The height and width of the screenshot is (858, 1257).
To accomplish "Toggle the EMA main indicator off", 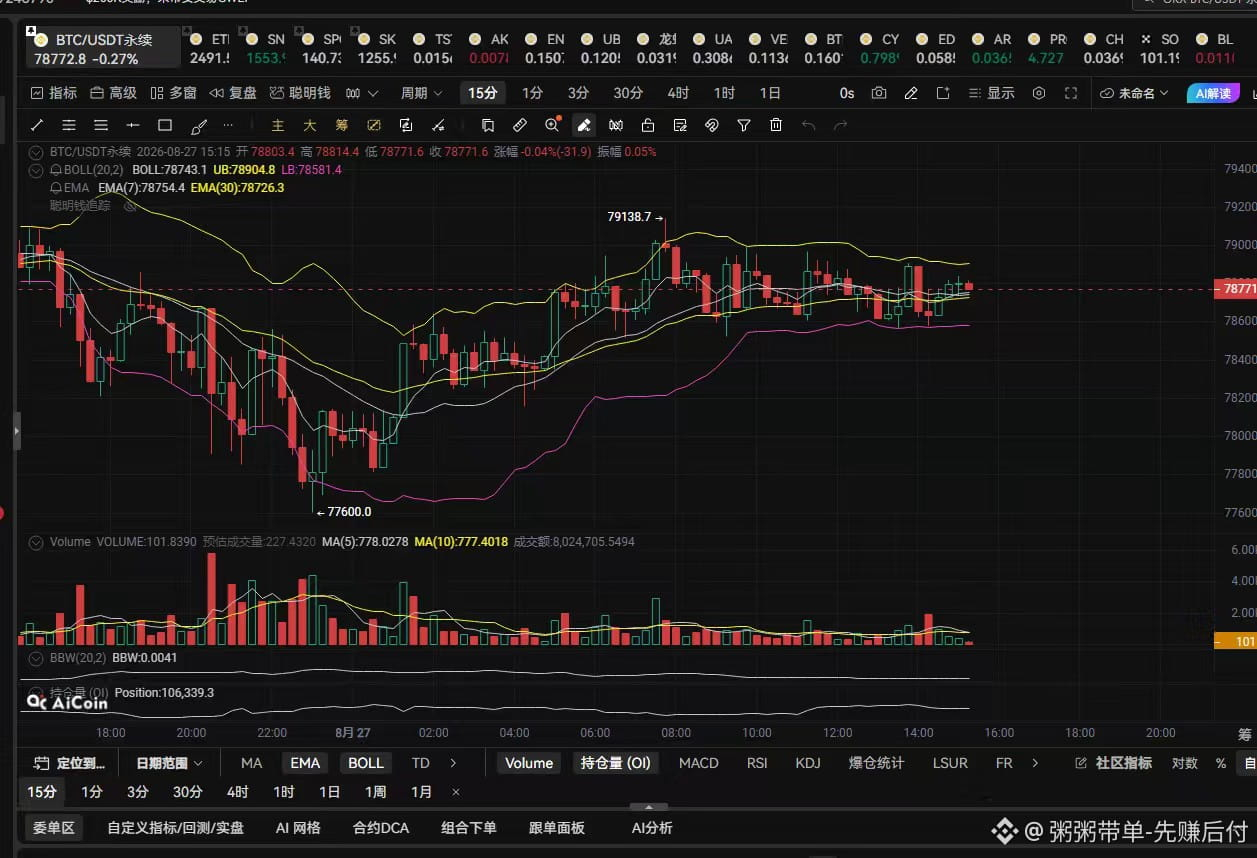I will point(305,763).
